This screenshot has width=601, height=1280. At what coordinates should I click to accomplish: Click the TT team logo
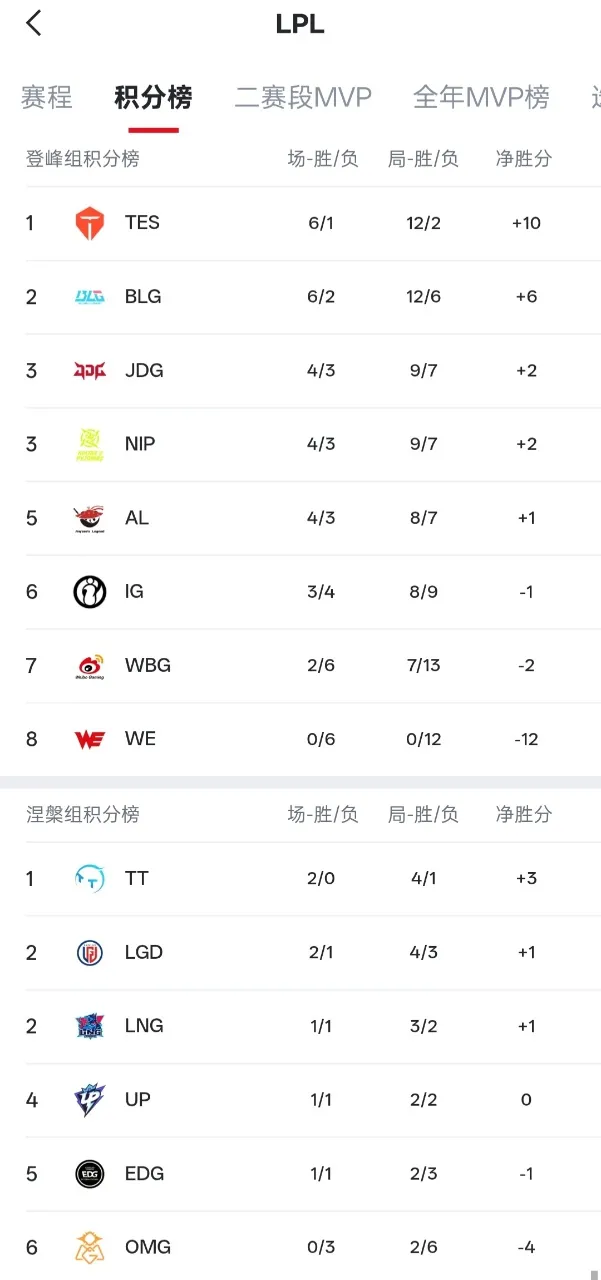[89, 879]
